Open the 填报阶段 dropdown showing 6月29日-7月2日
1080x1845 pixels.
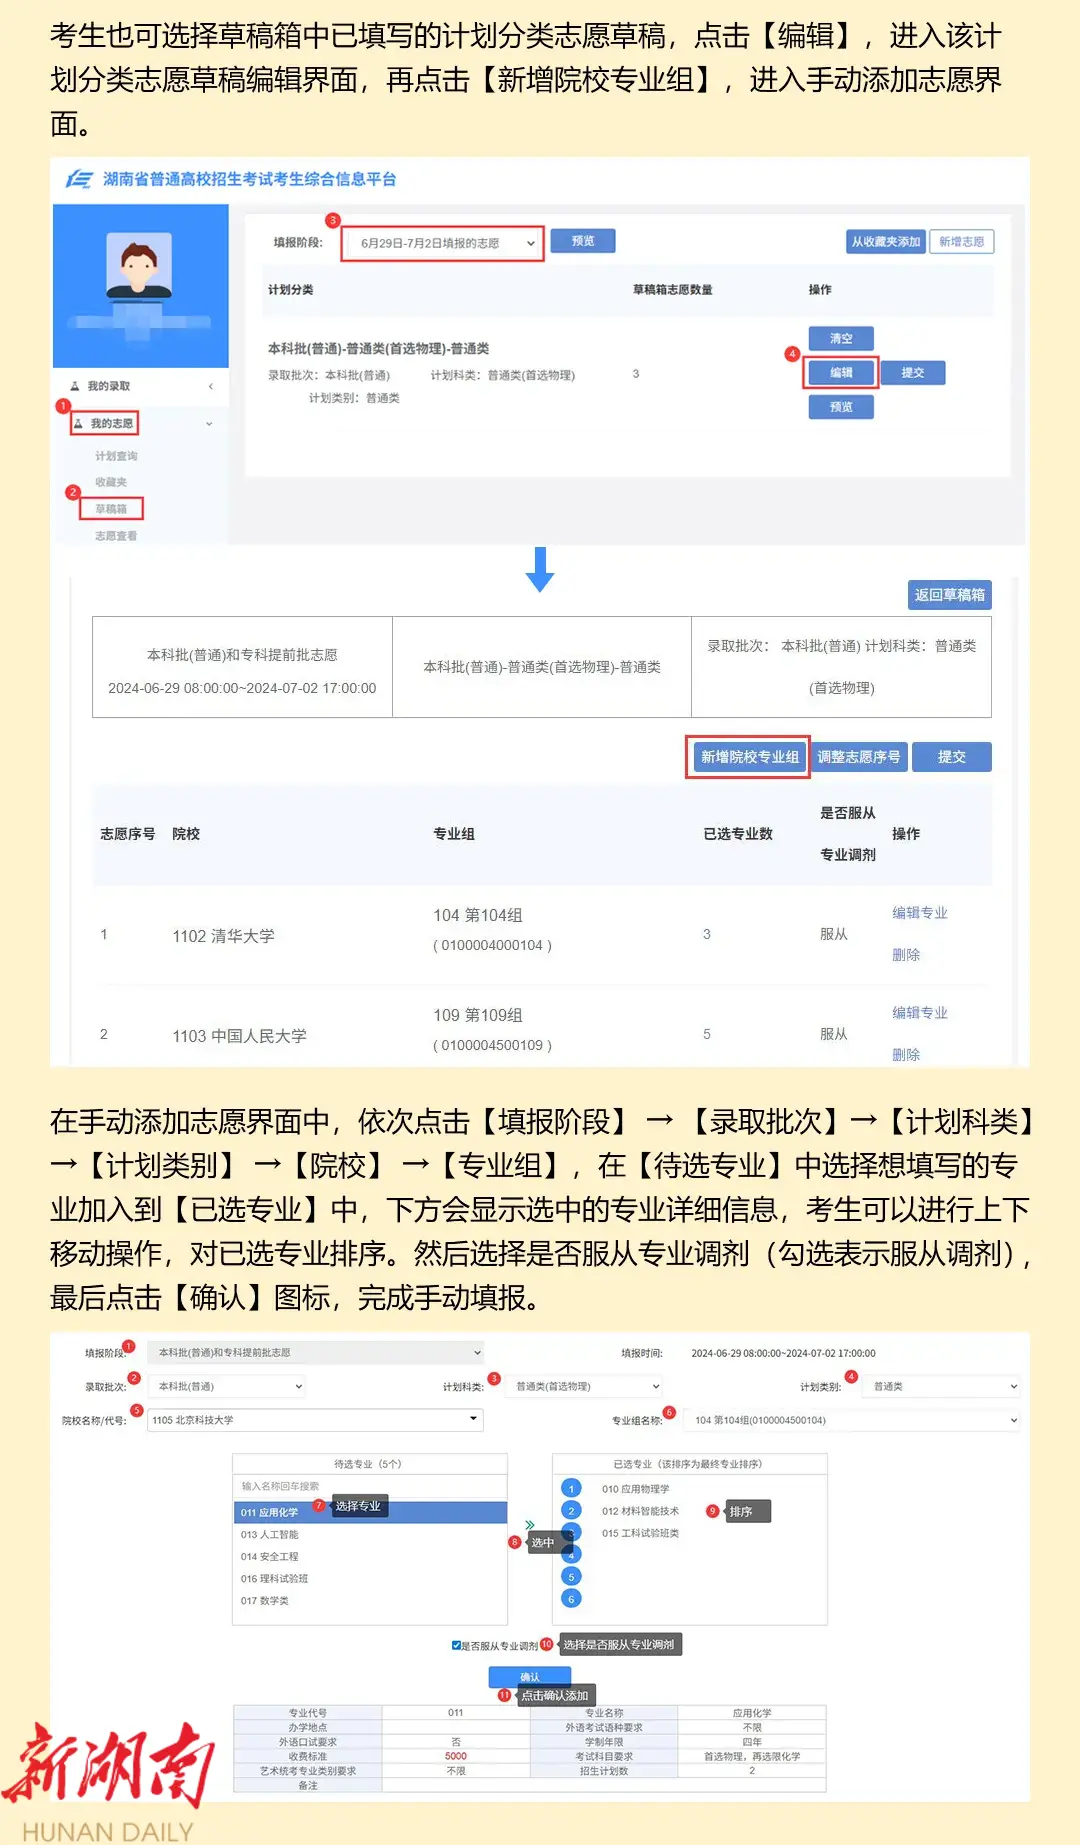click(442, 243)
